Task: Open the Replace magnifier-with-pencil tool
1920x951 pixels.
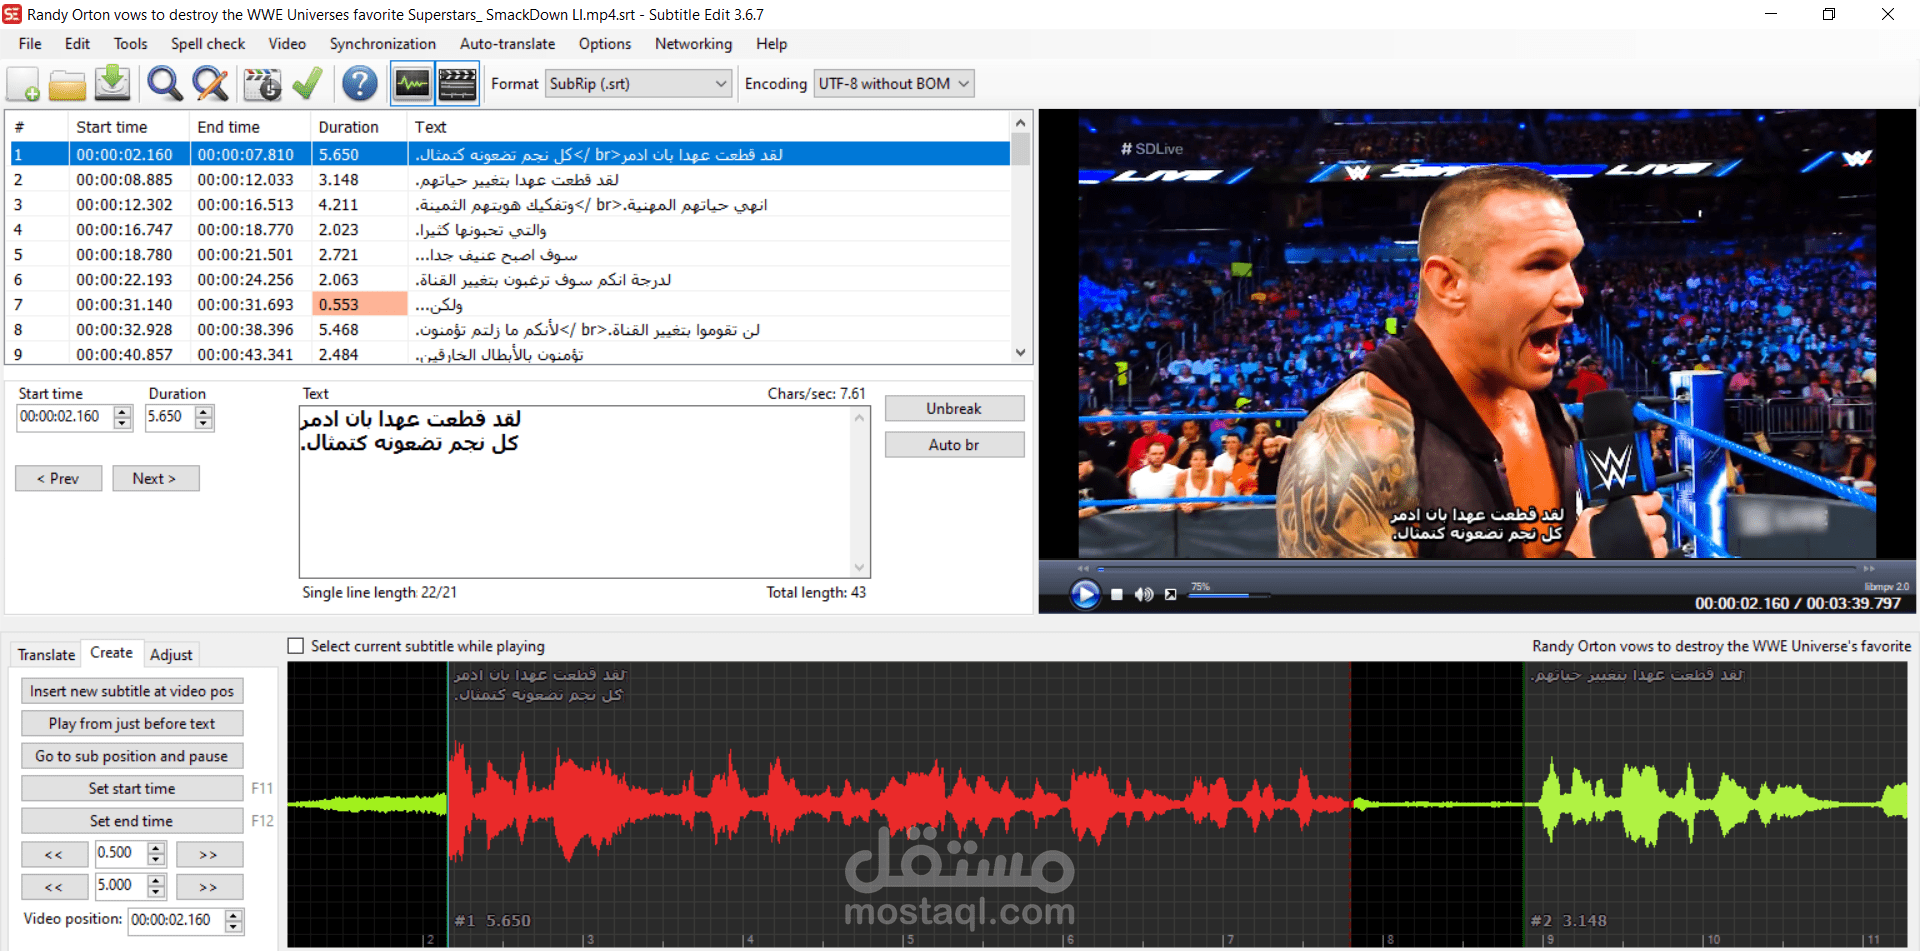Action: point(210,84)
